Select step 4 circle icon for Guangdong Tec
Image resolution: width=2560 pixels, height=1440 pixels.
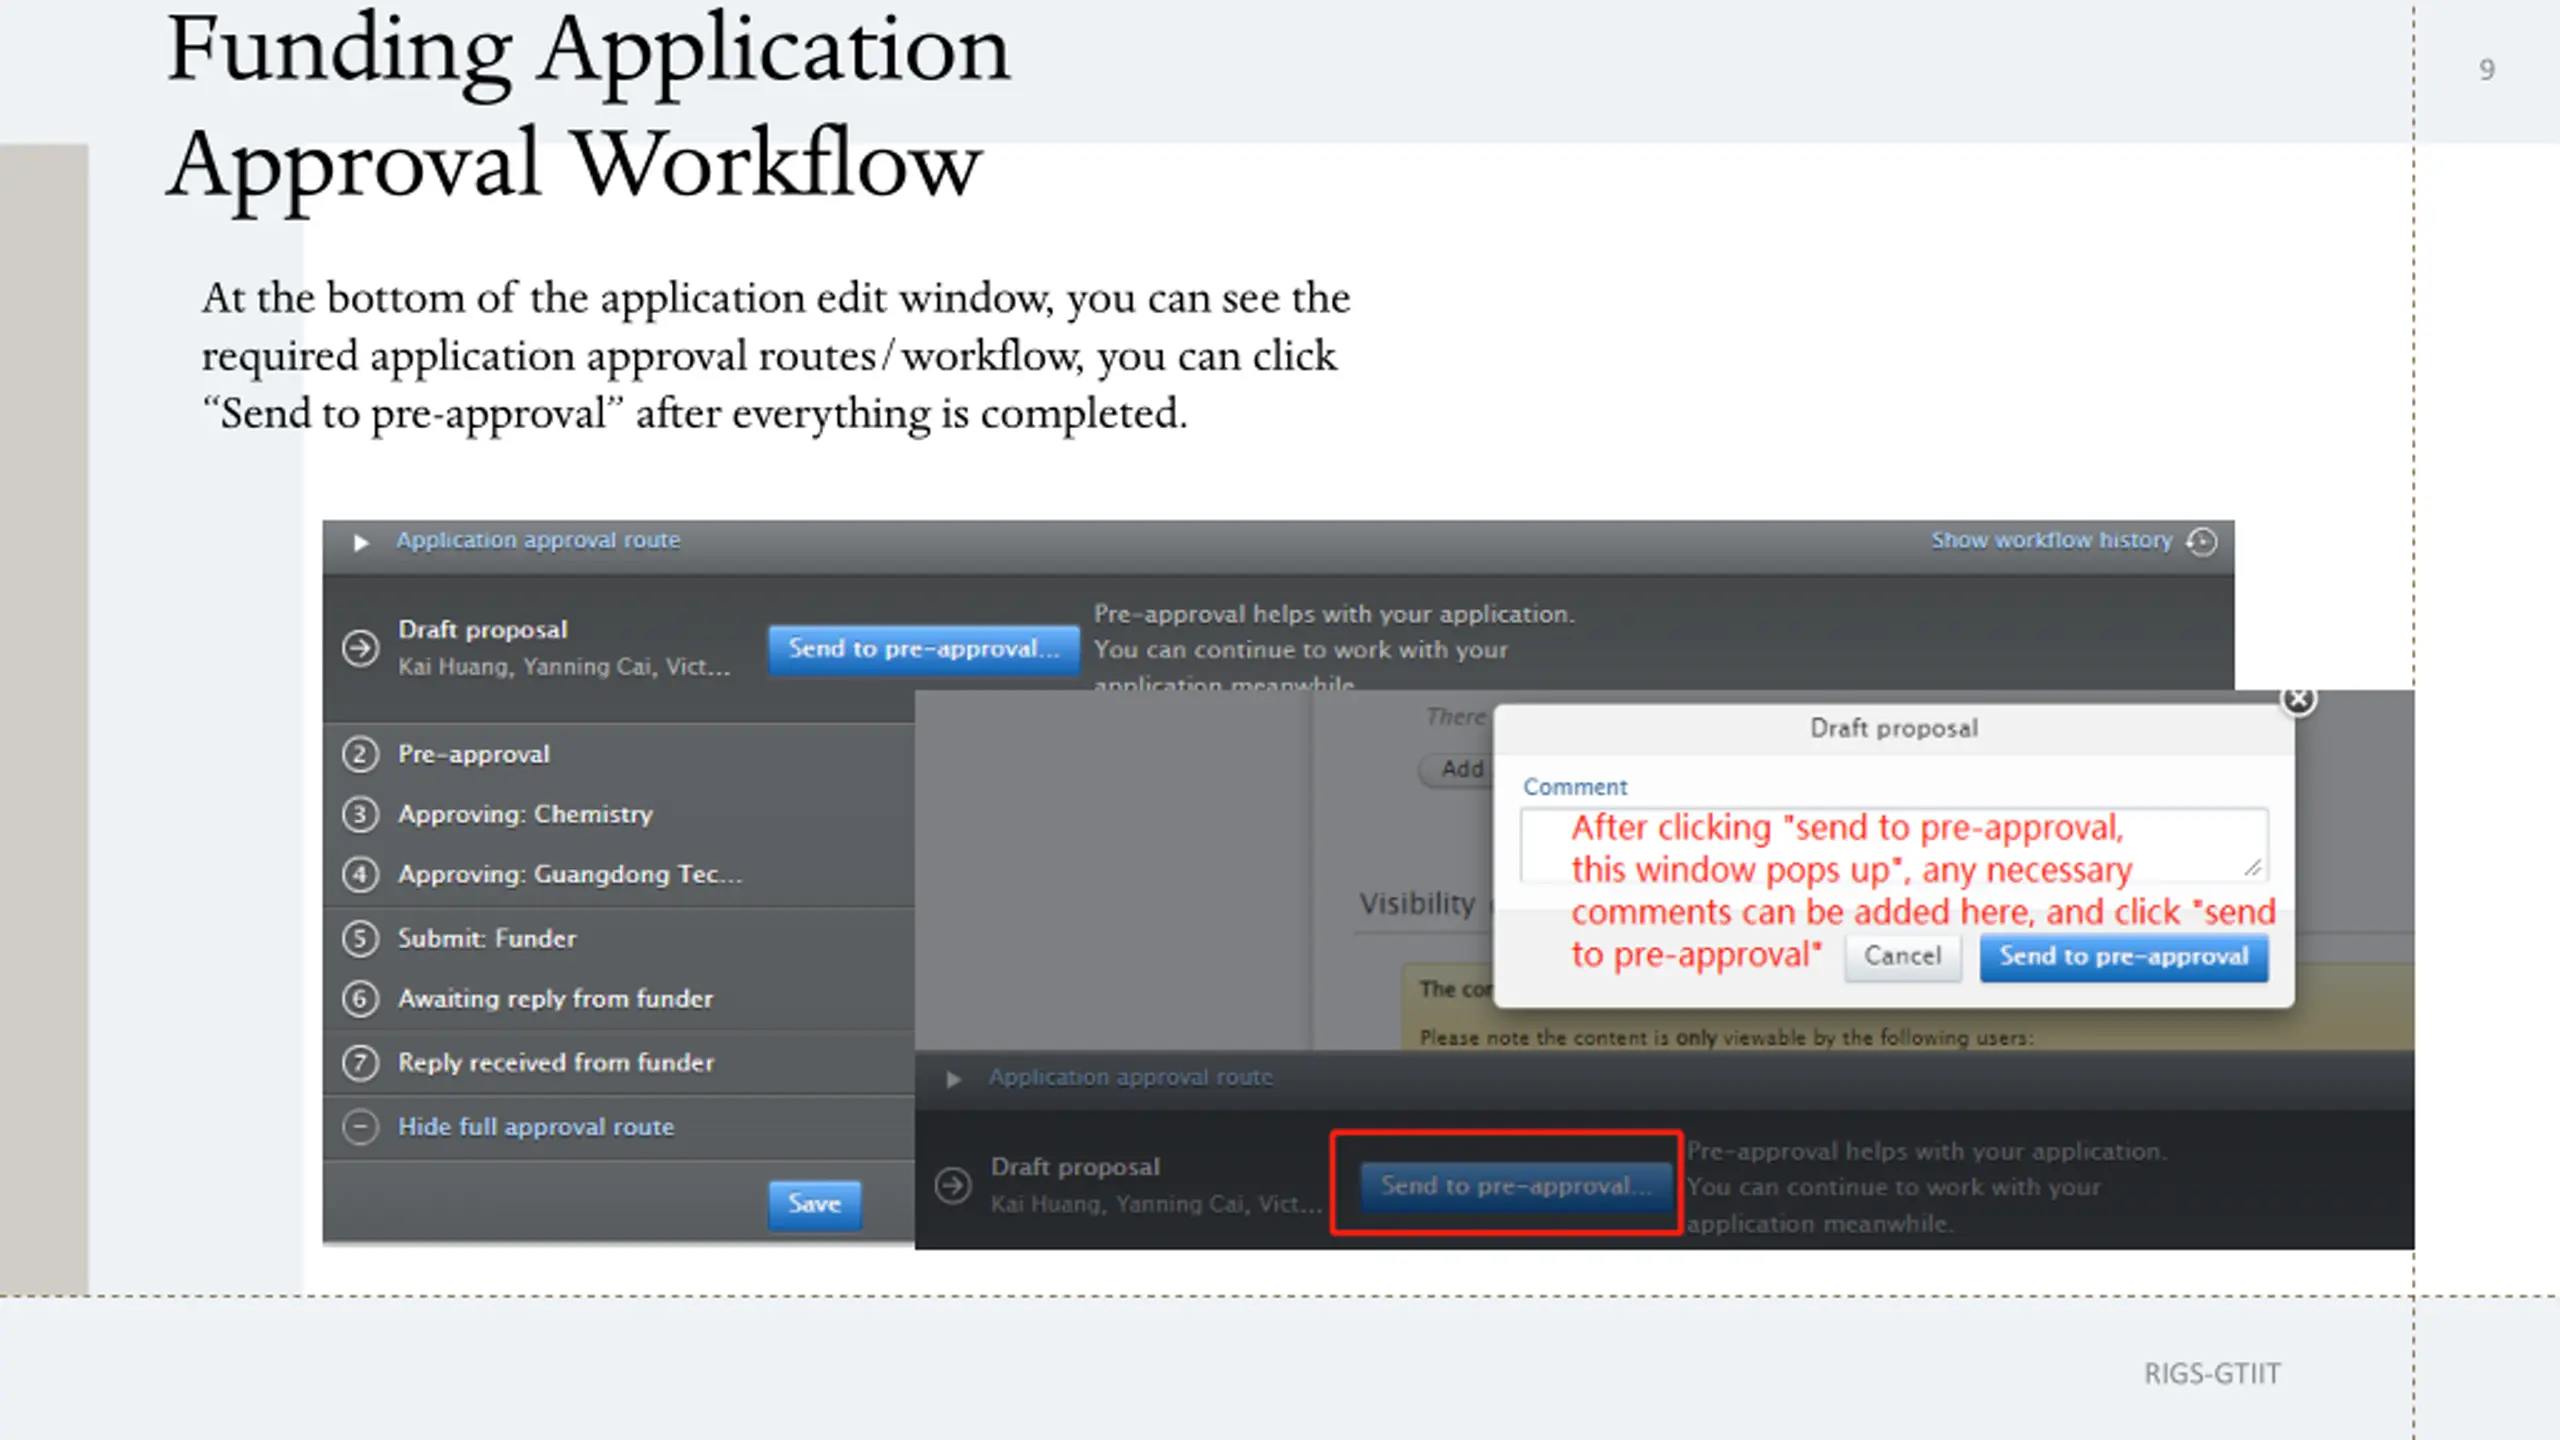point(360,874)
